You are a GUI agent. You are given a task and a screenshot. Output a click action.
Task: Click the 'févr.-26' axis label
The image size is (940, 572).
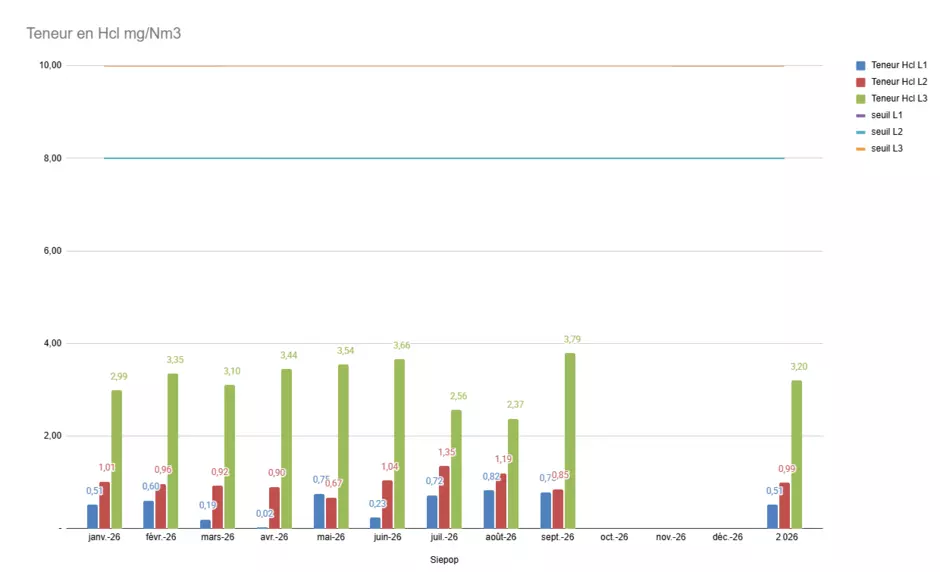point(161,537)
